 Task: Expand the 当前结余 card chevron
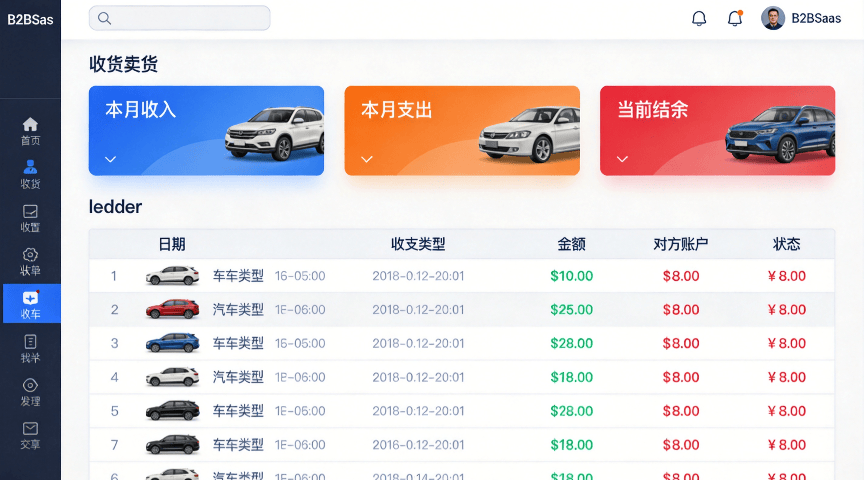(623, 159)
